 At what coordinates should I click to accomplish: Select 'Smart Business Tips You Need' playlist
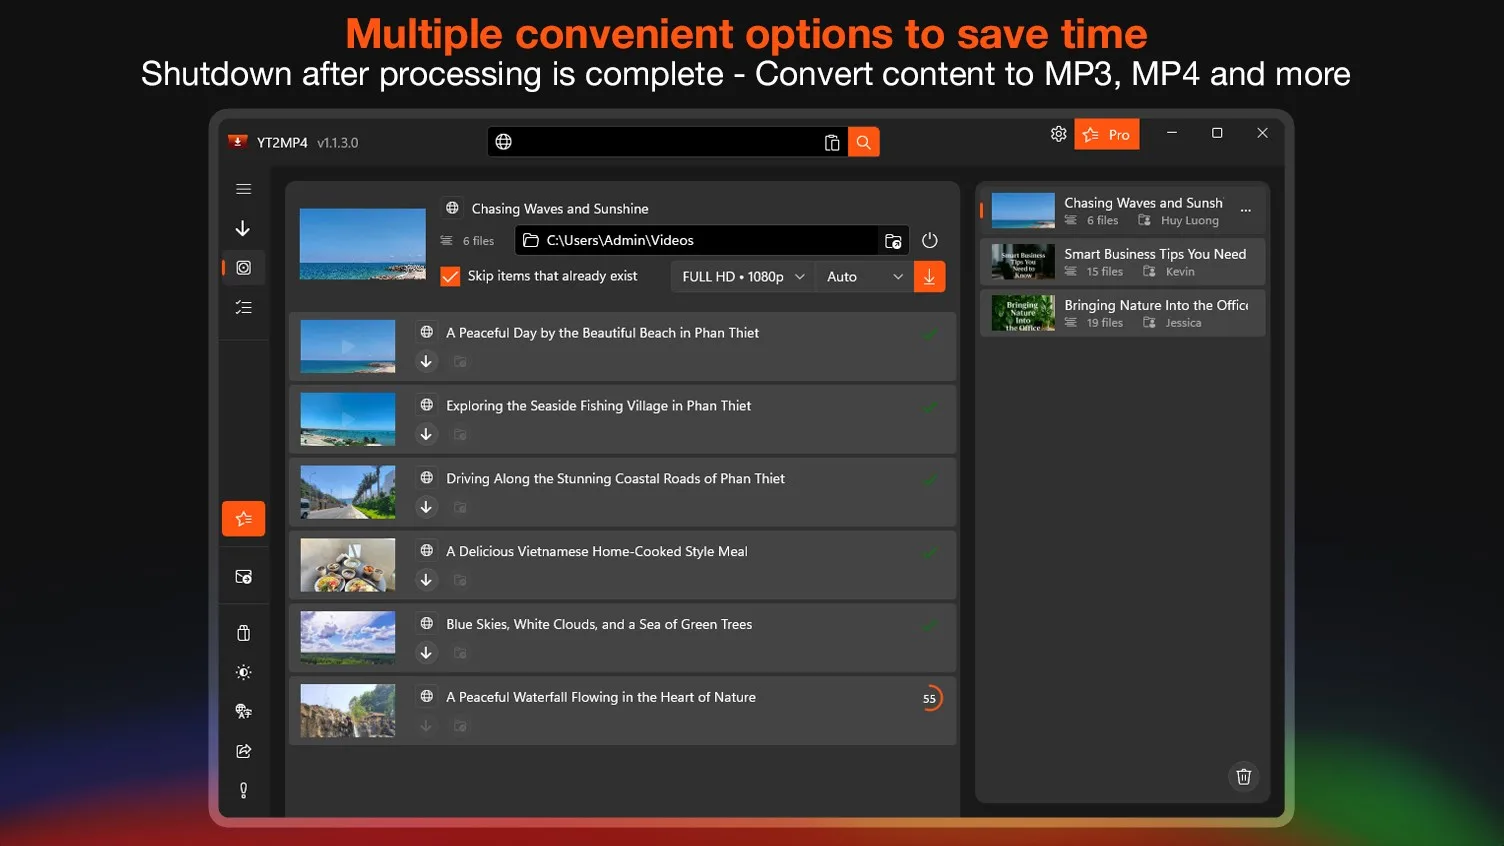(x=1123, y=261)
